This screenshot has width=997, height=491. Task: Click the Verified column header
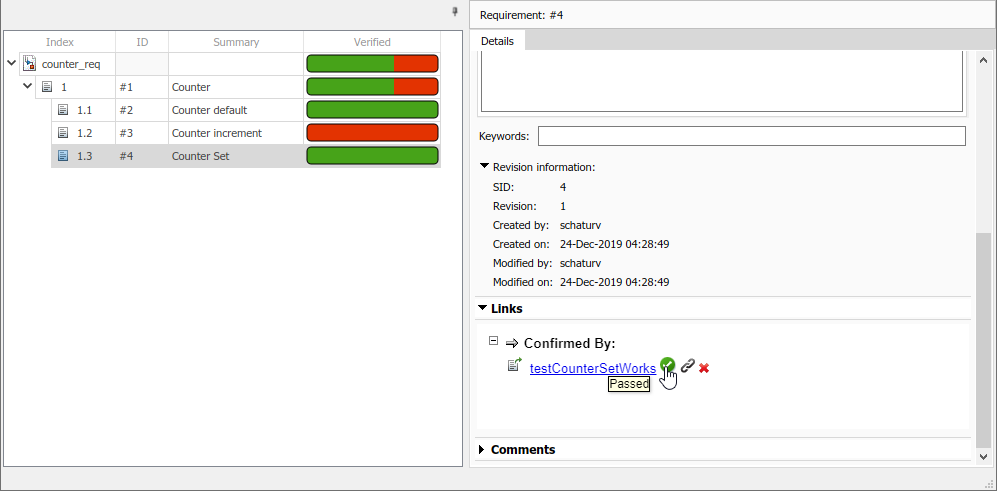[x=372, y=42]
